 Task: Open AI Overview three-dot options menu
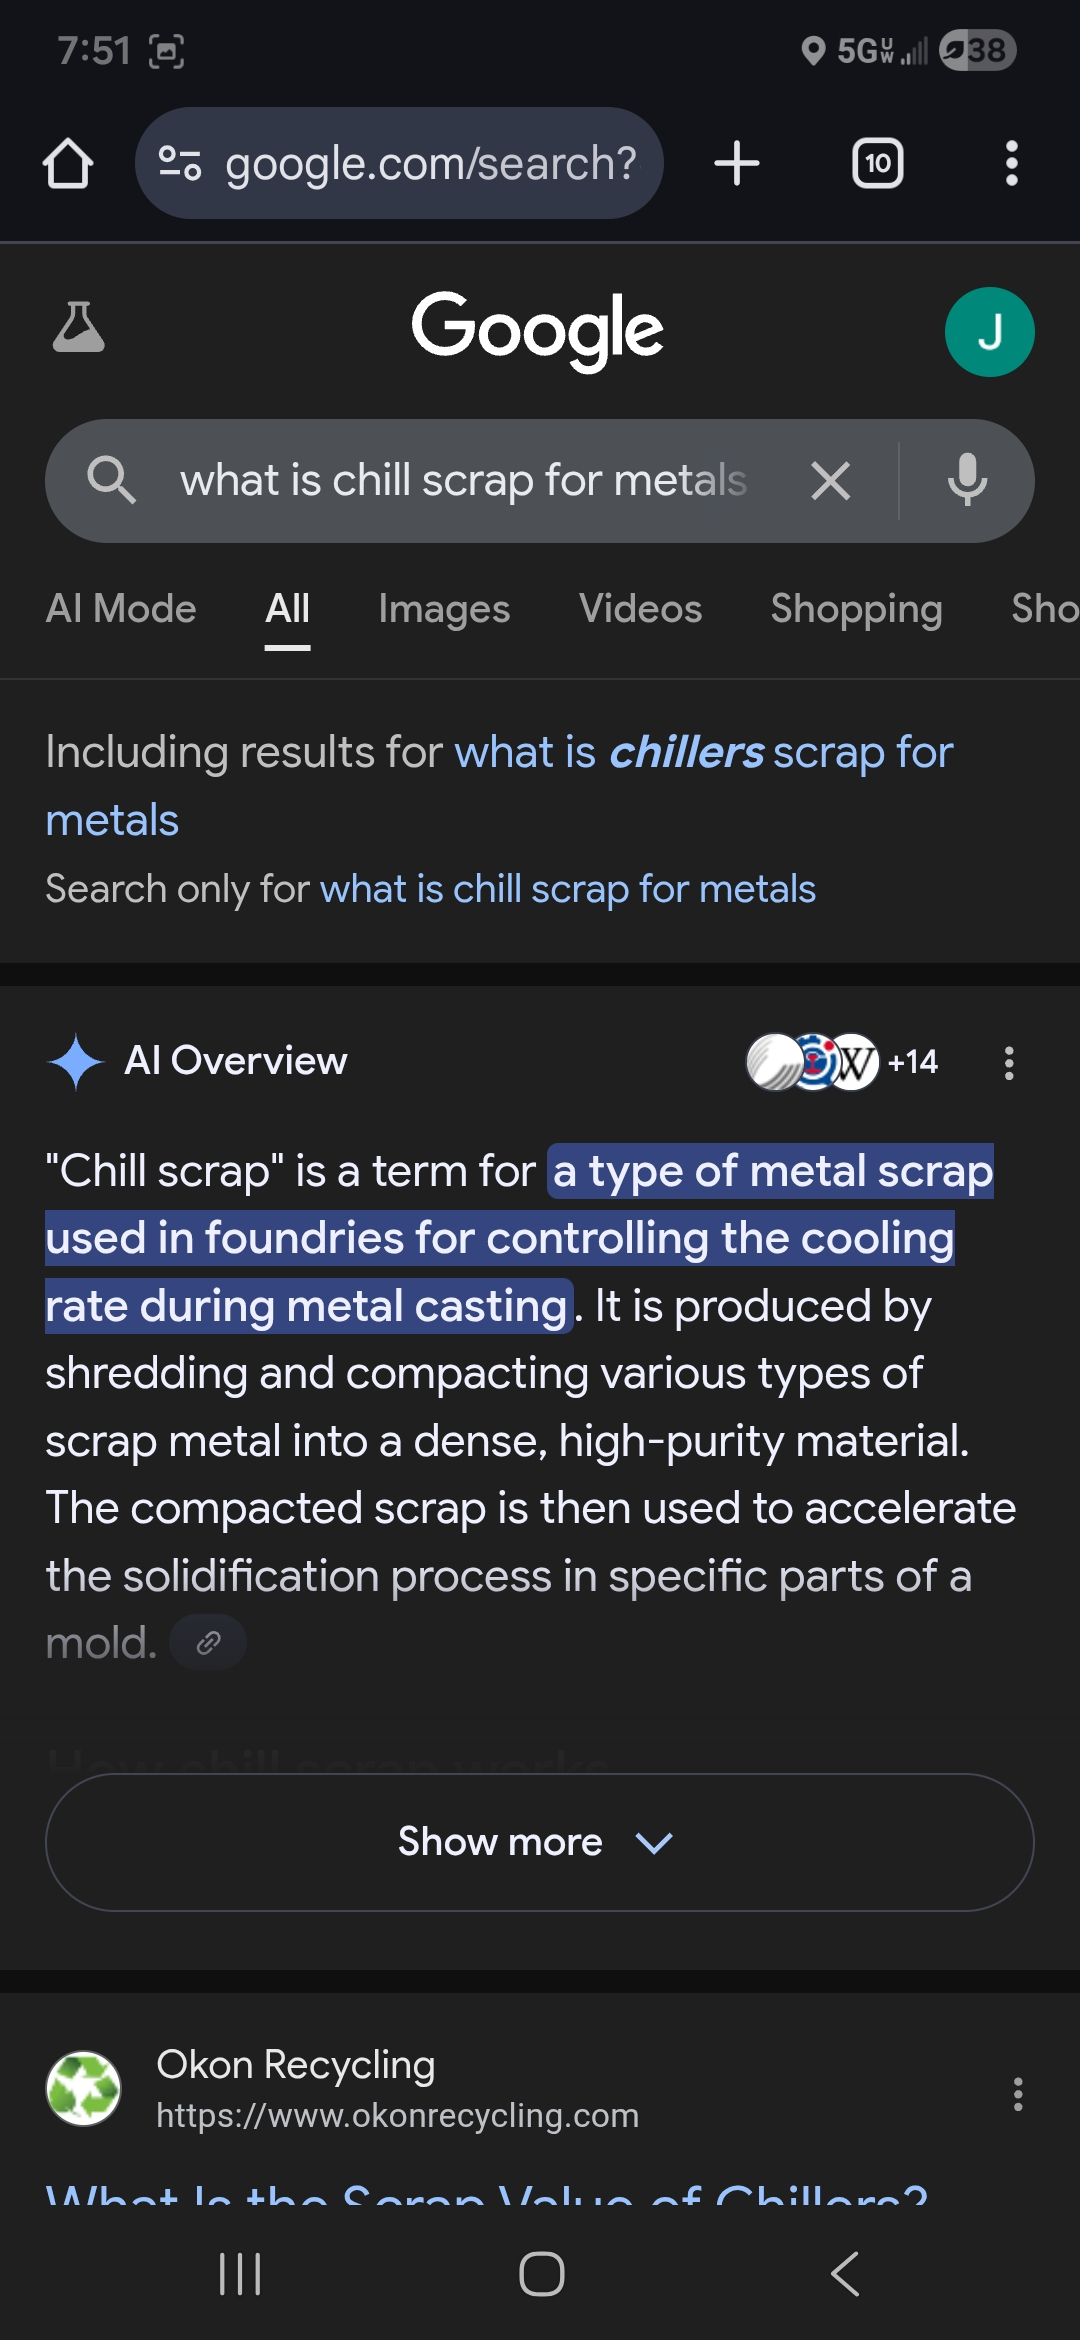tap(1009, 1063)
